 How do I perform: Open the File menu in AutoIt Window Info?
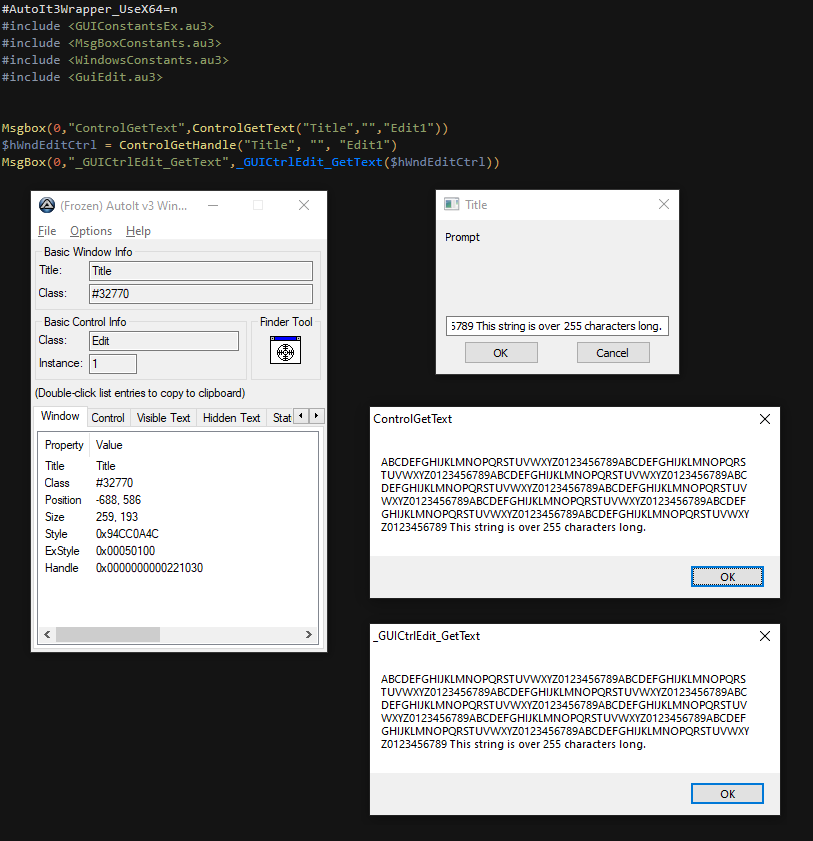coord(47,231)
